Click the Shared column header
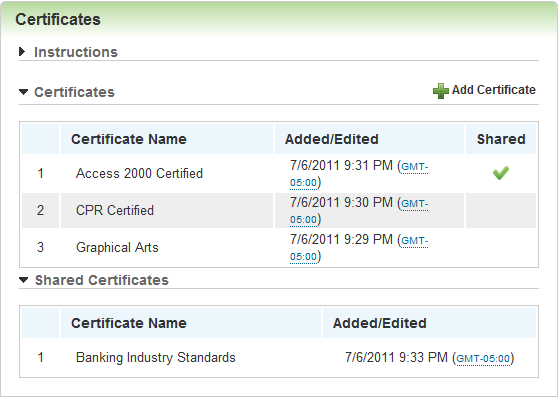 501,139
